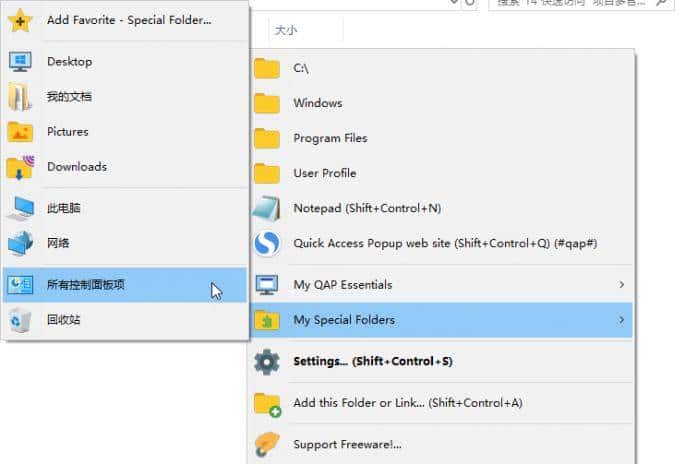Click the Support Freeware icon
The width and height of the screenshot is (685, 464).
[x=267, y=444]
